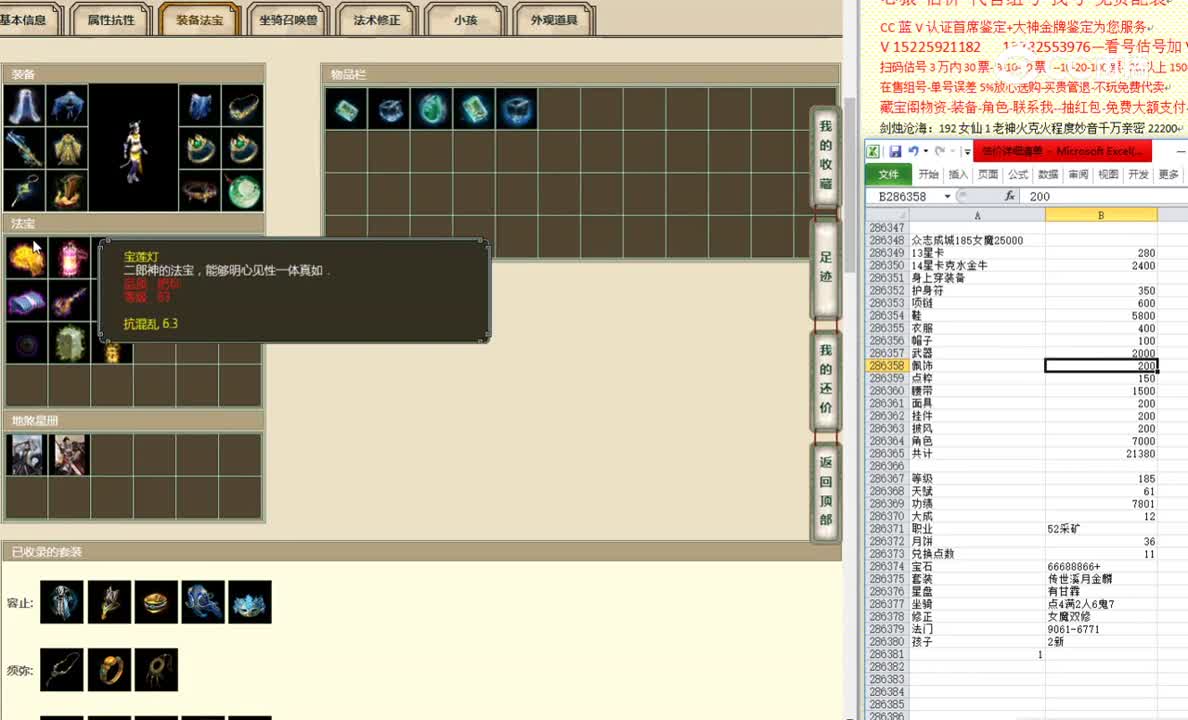The width and height of the screenshot is (1188, 720).
Task: Click the Excel formula bar showing 200
Action: (x=1106, y=196)
